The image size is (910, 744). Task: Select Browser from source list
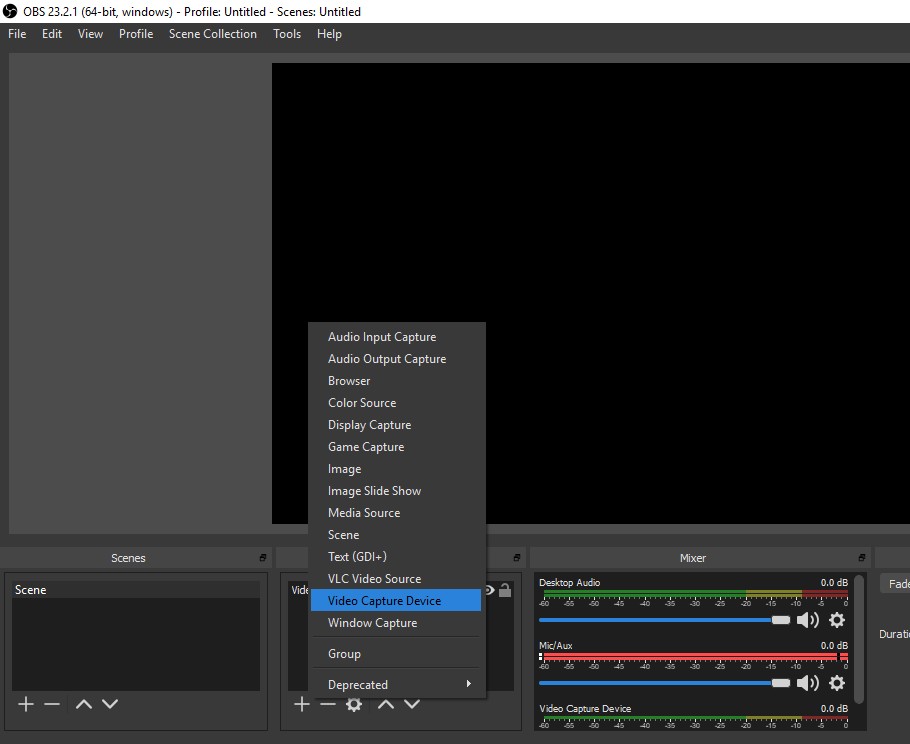pyautogui.click(x=396, y=381)
